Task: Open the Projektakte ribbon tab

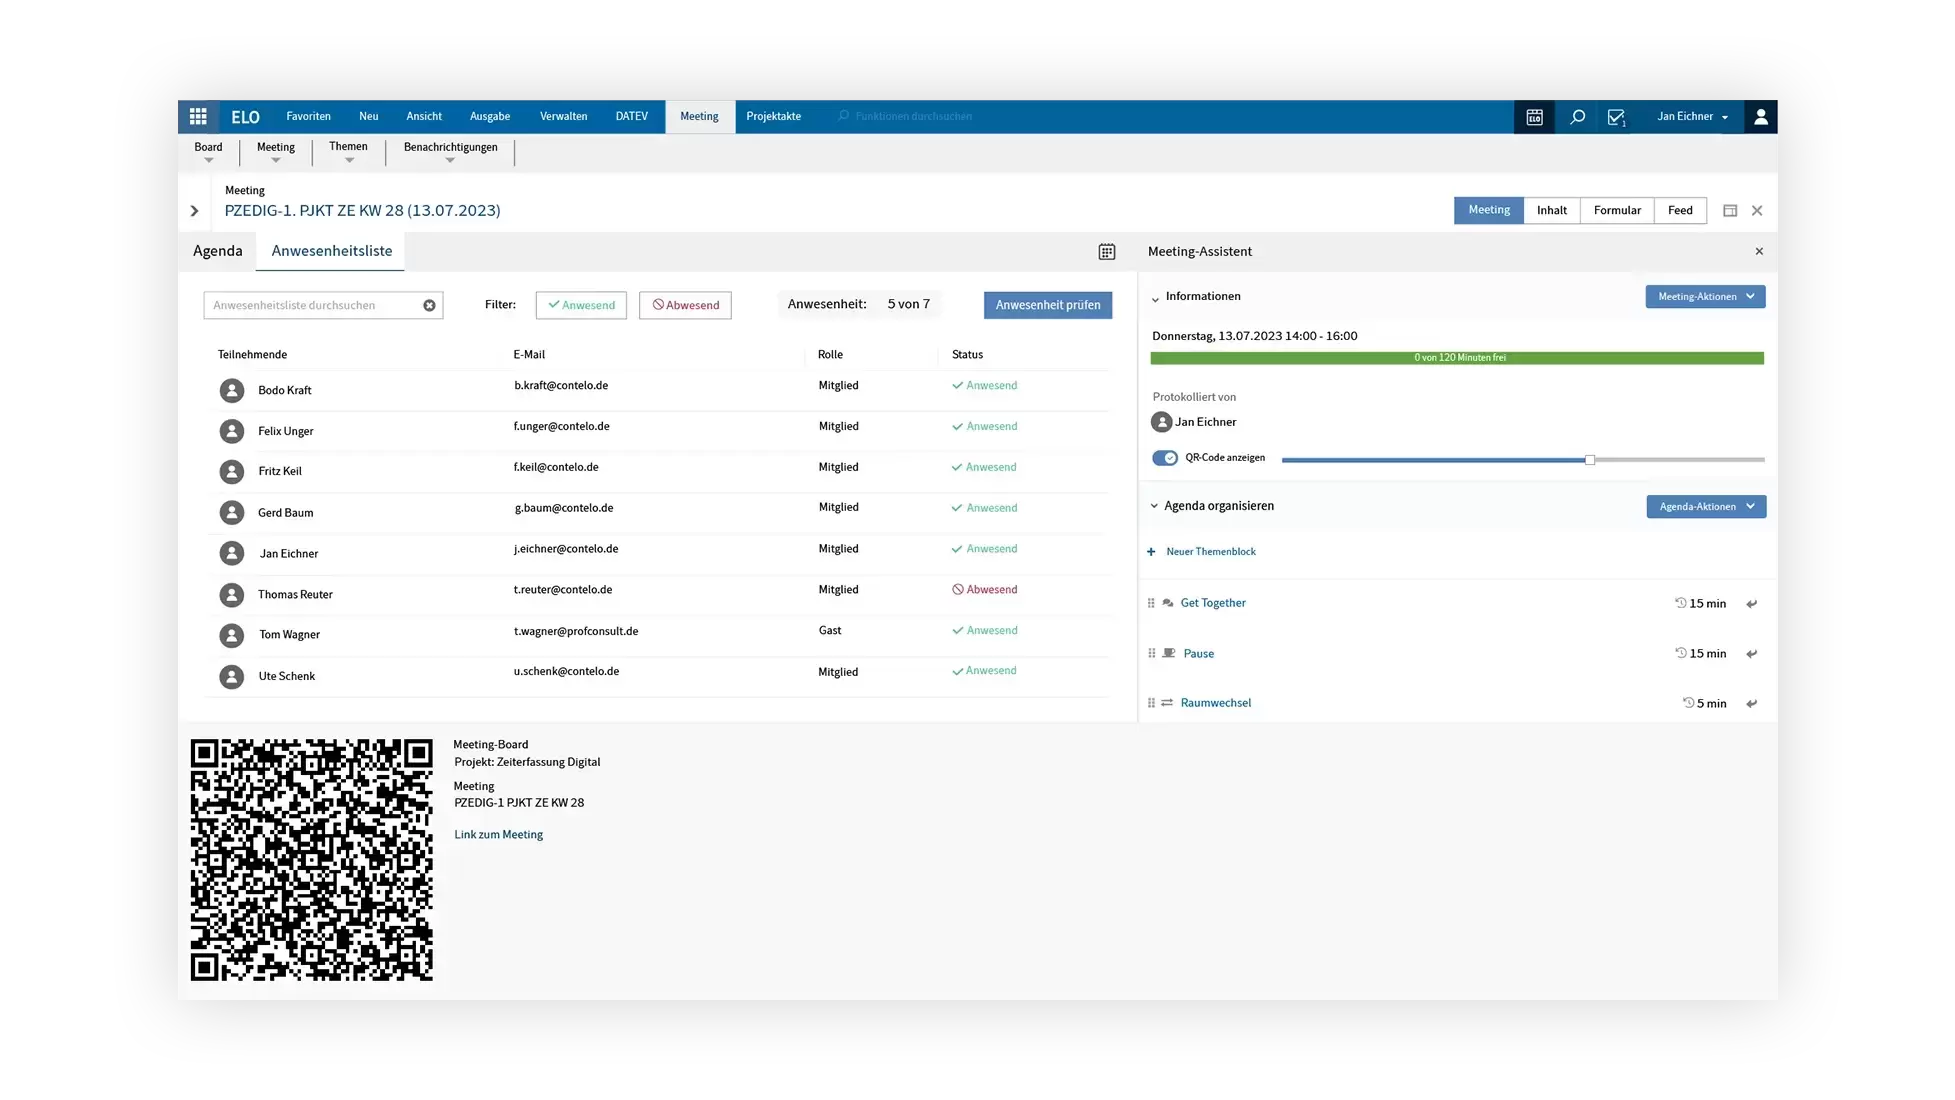Action: coord(773,117)
